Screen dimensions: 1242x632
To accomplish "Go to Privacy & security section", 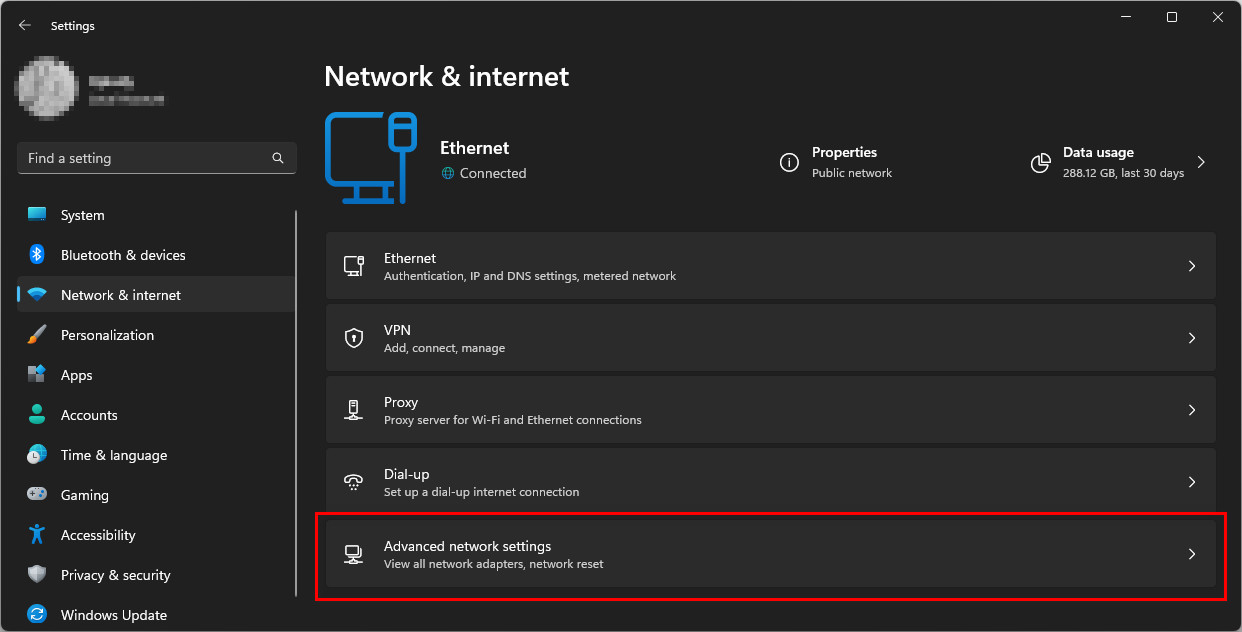I will pos(115,575).
